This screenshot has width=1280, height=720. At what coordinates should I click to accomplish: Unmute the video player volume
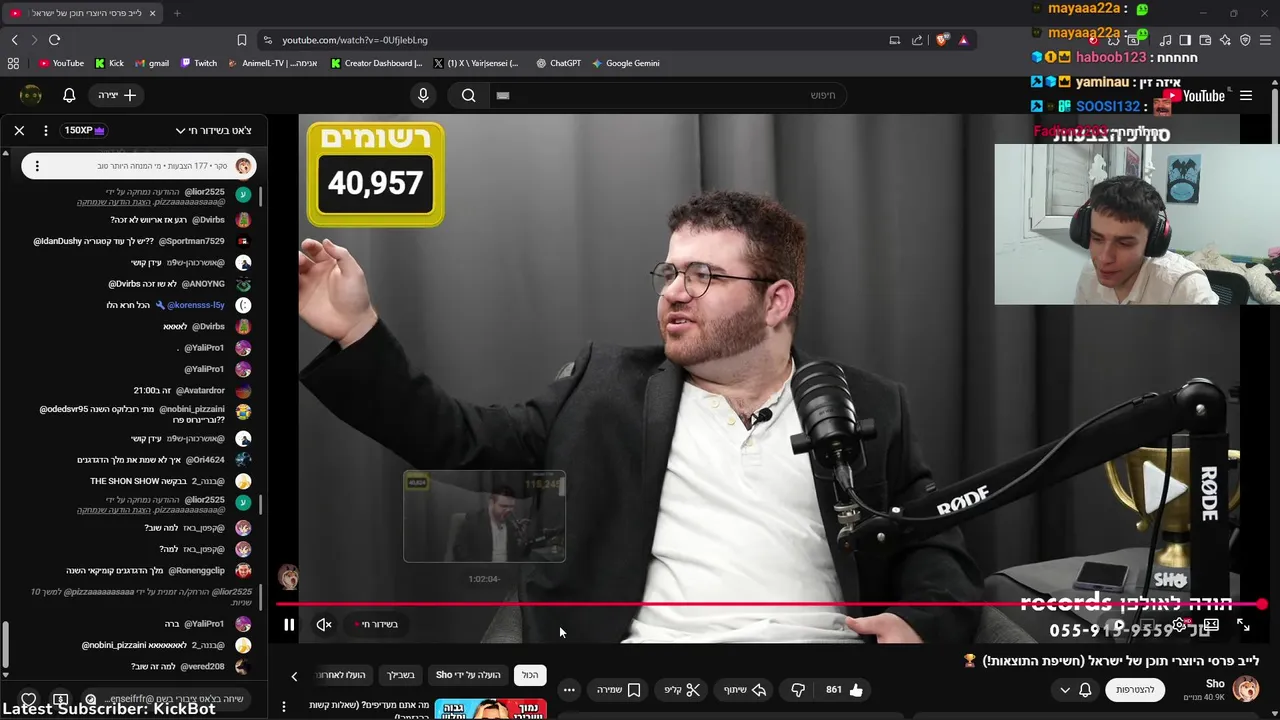(324, 625)
